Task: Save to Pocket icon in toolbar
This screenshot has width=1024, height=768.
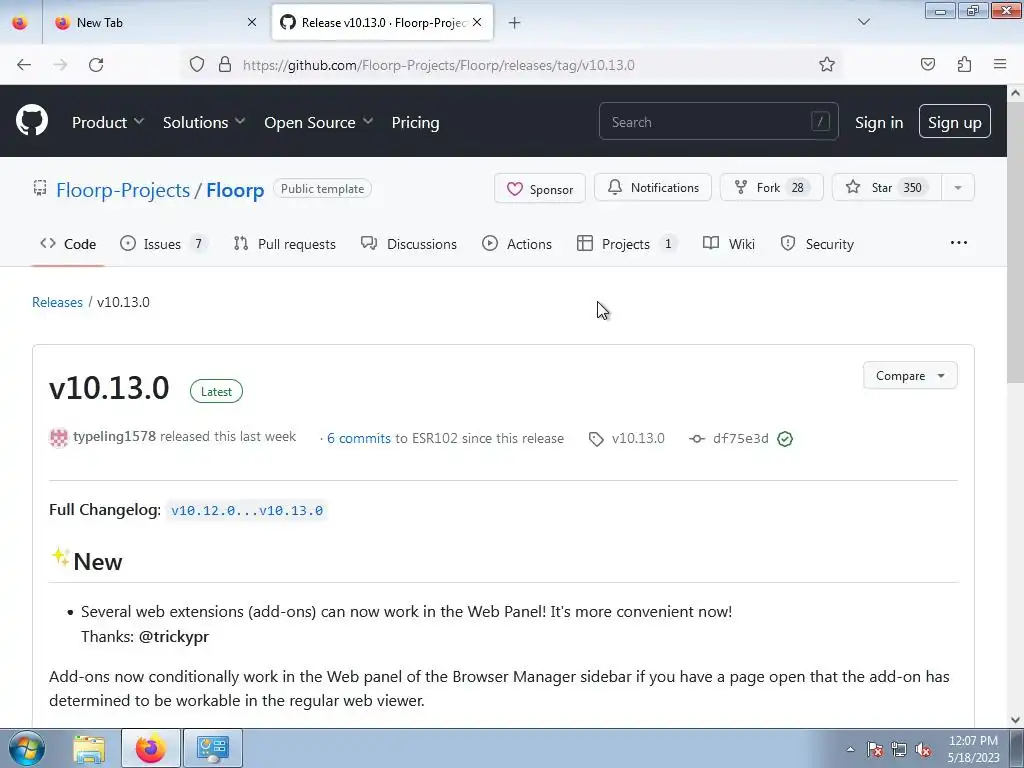Action: 927,65
